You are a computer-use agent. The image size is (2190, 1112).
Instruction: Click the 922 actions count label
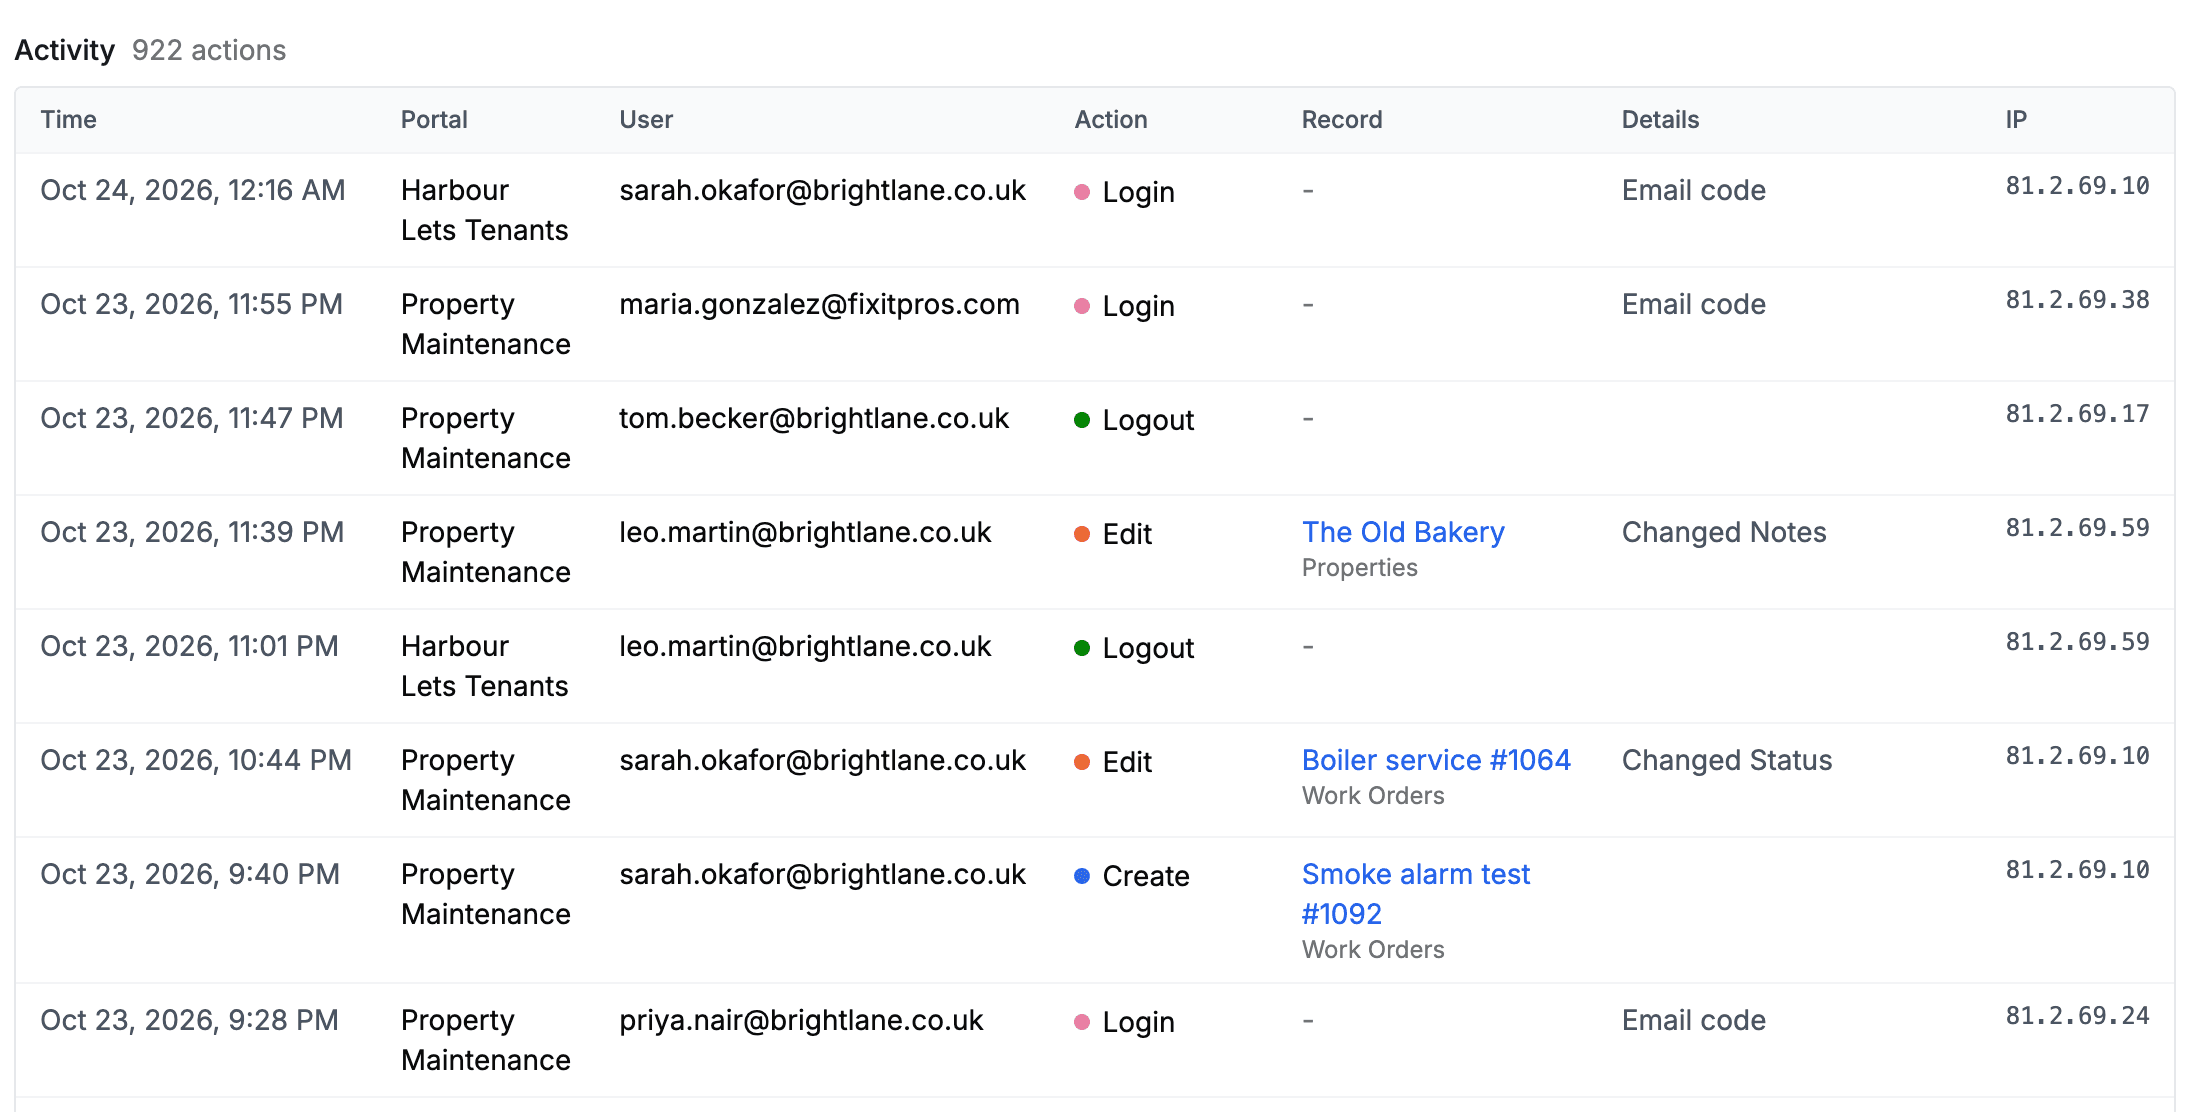pyautogui.click(x=209, y=50)
